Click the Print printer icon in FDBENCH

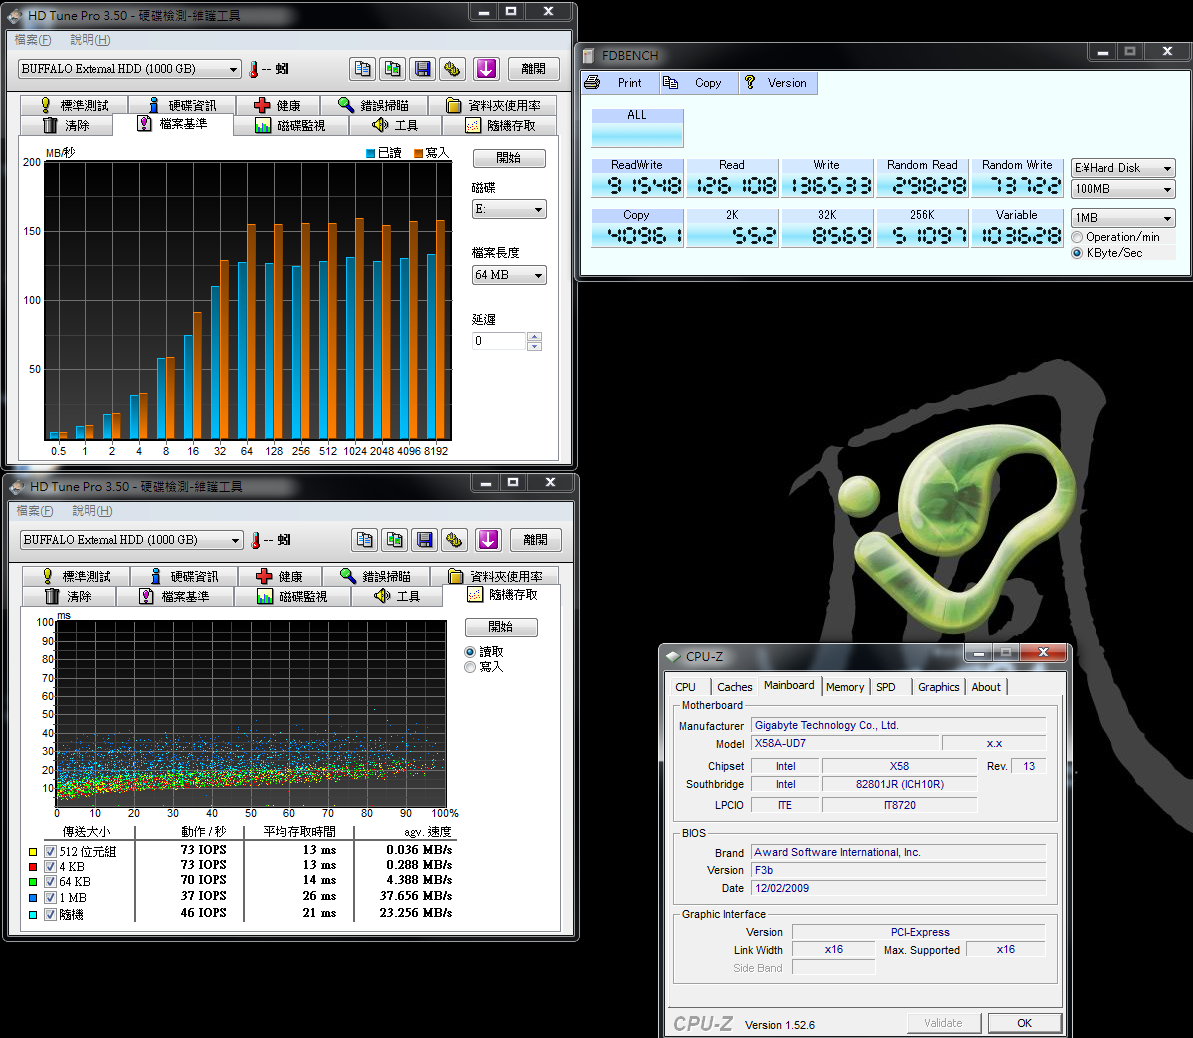pyautogui.click(x=593, y=83)
